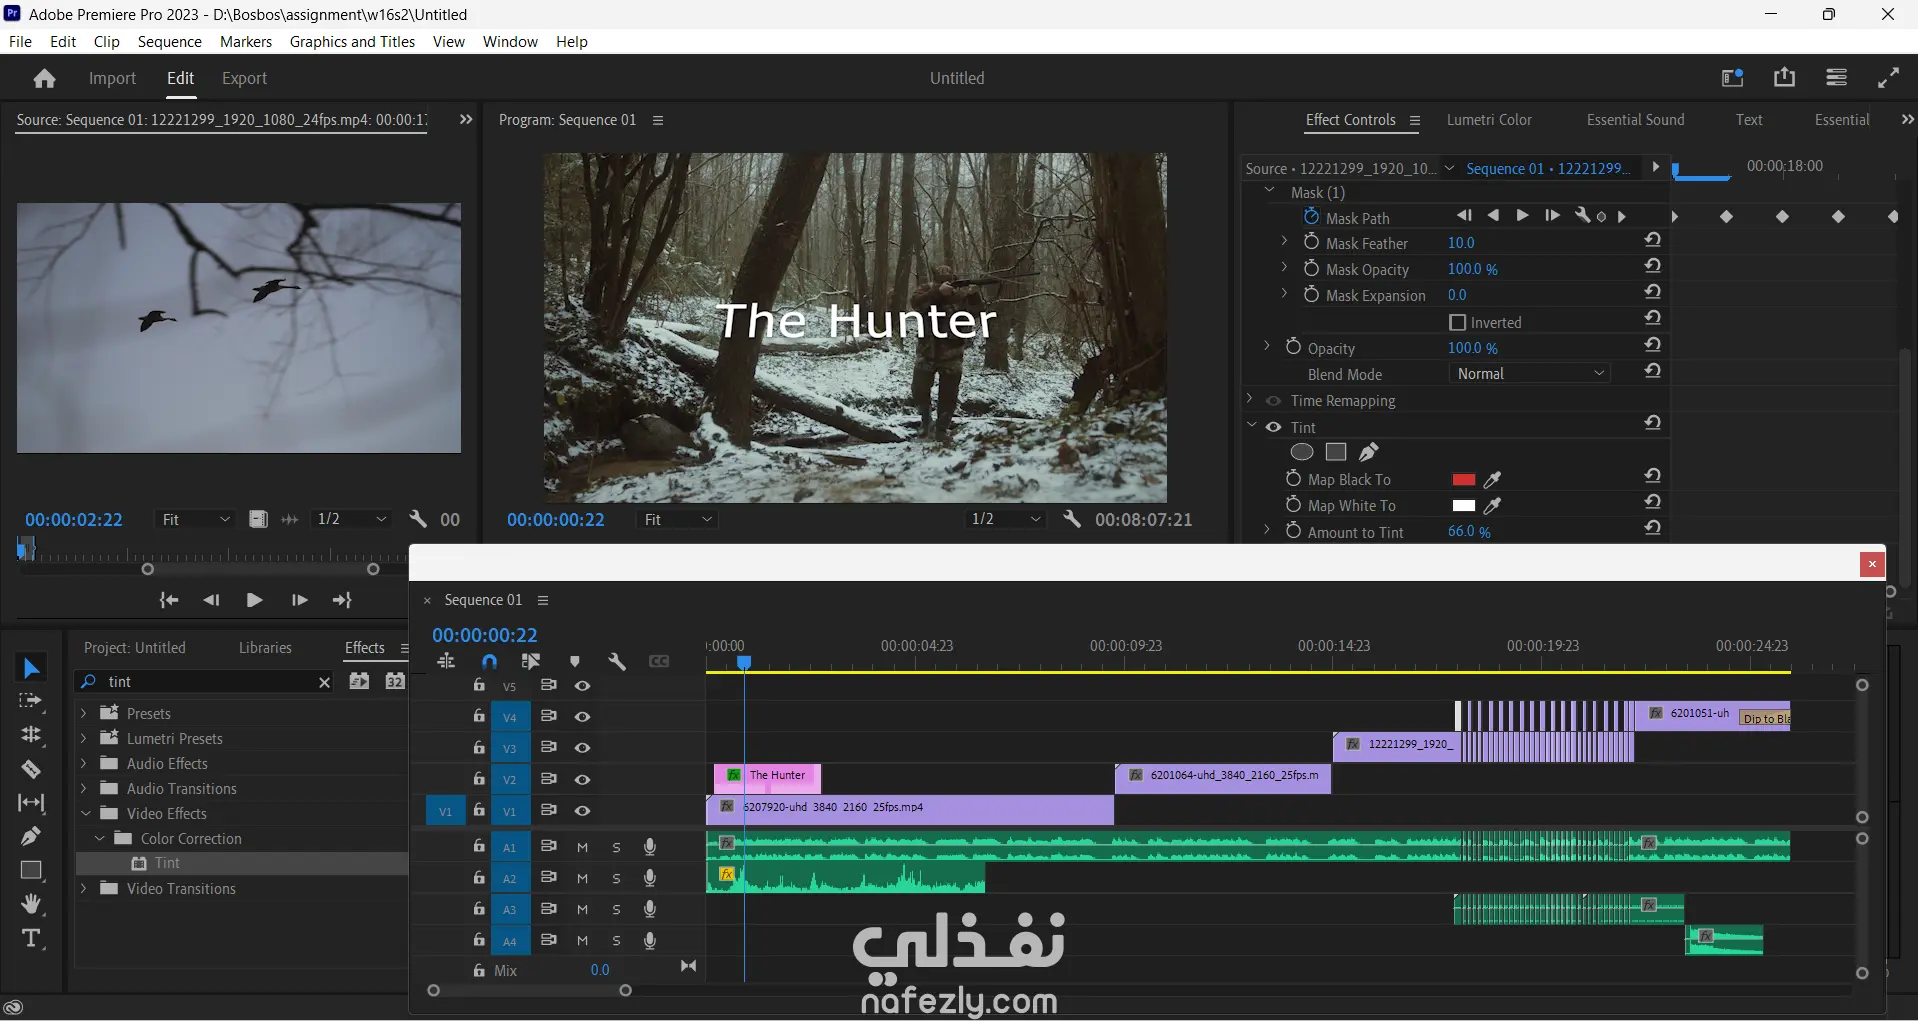Expand the Time Remapping property
The height and width of the screenshot is (1021, 1918).
point(1250,399)
